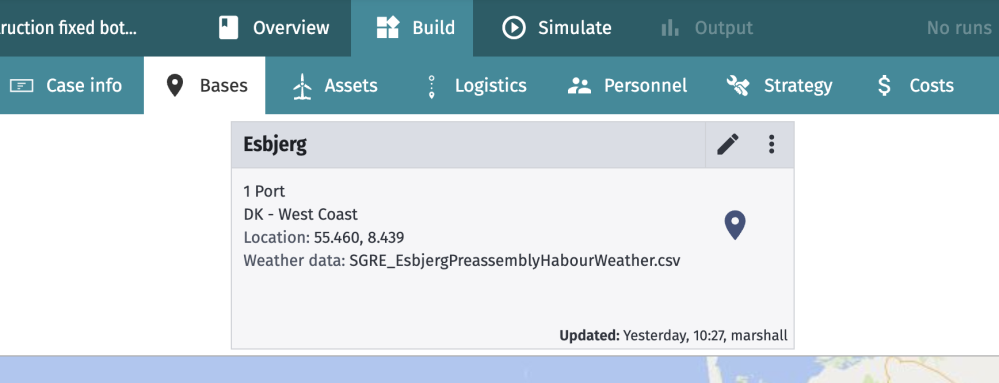Screen dimensions: 999x383
Task: Click the Logistics route icon
Action: [432, 86]
